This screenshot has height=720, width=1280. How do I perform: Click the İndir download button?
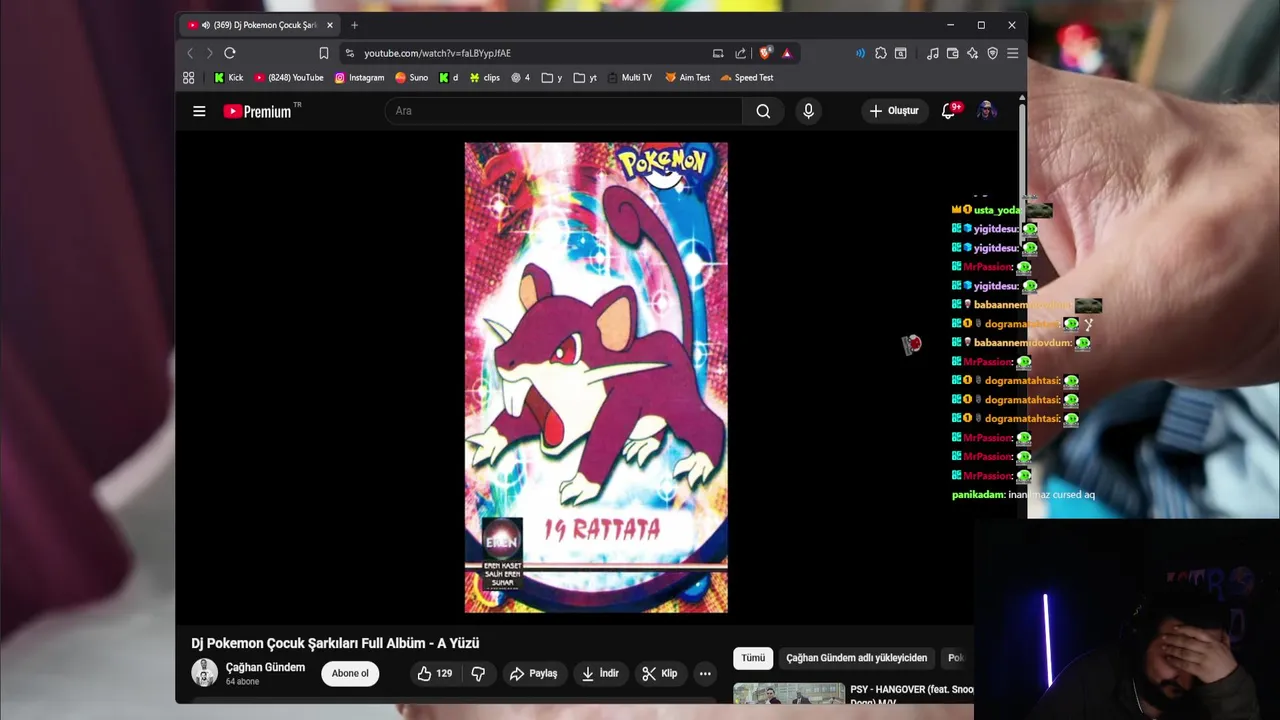601,674
